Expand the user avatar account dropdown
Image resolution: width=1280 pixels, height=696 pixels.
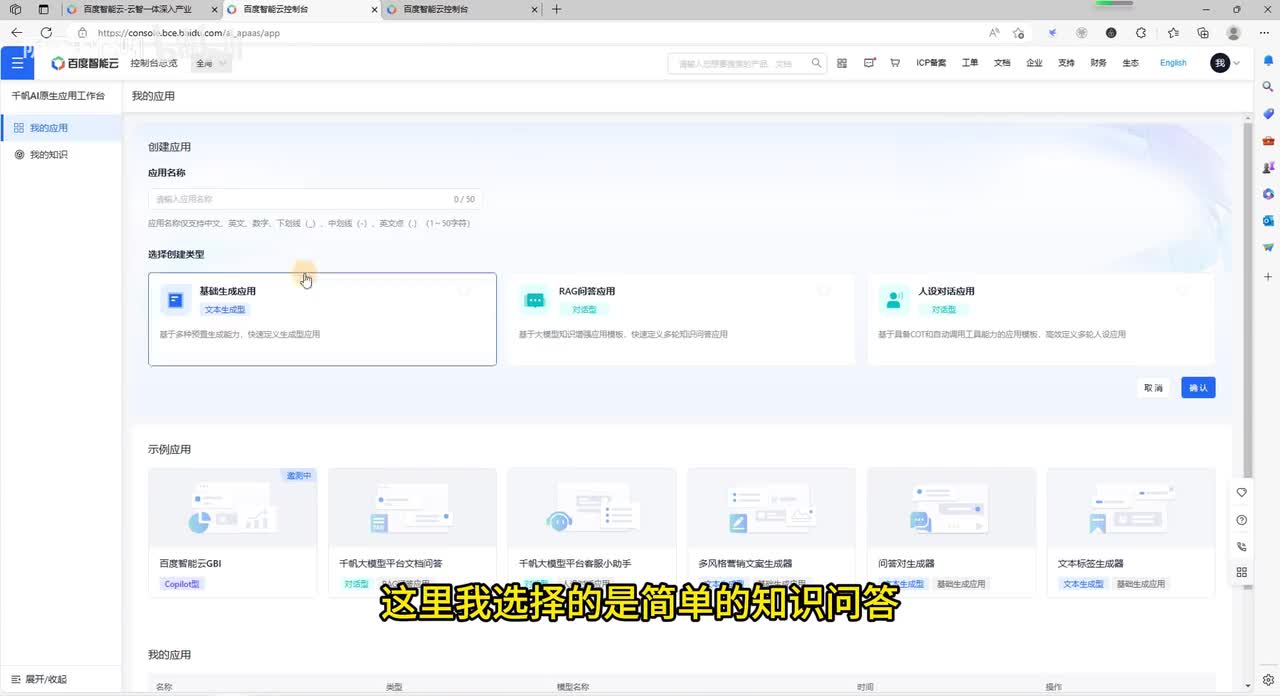[x=1225, y=63]
